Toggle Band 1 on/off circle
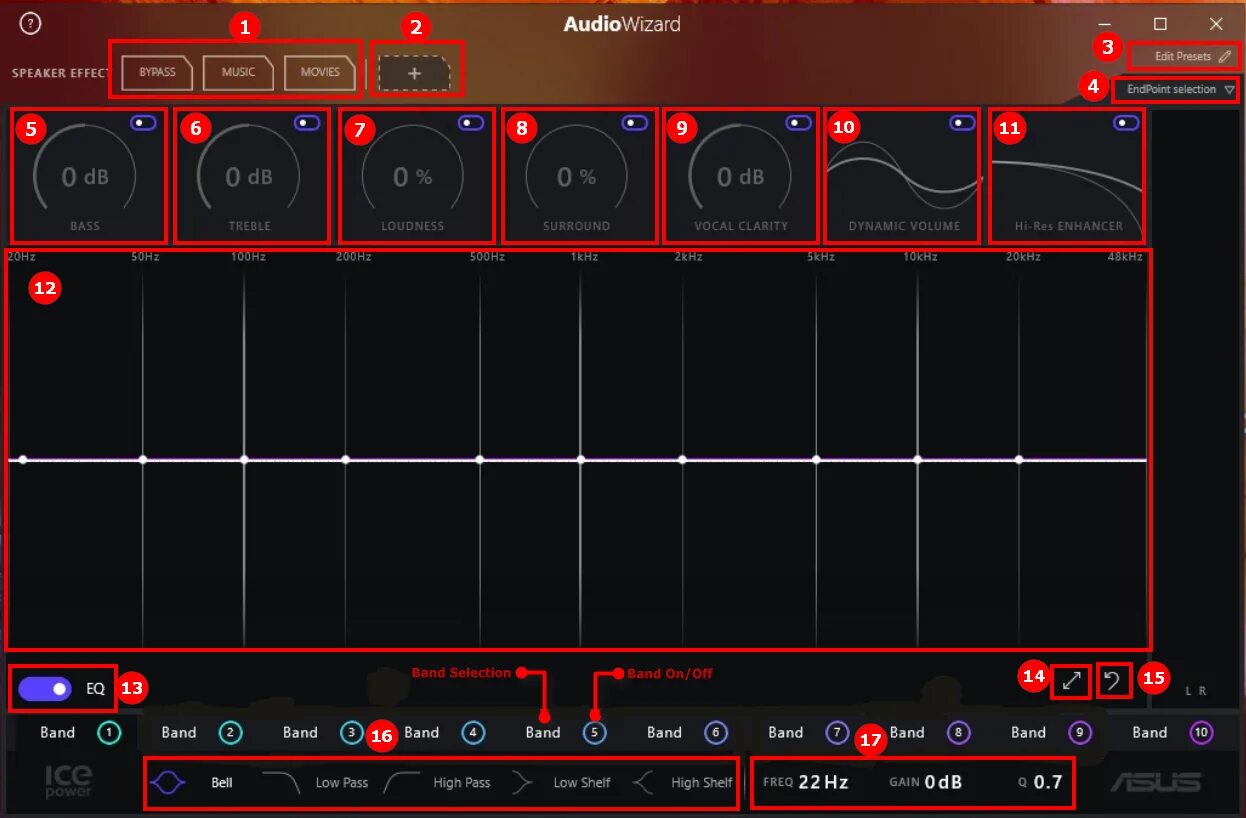Viewport: 1246px width, 818px height. coord(109,733)
